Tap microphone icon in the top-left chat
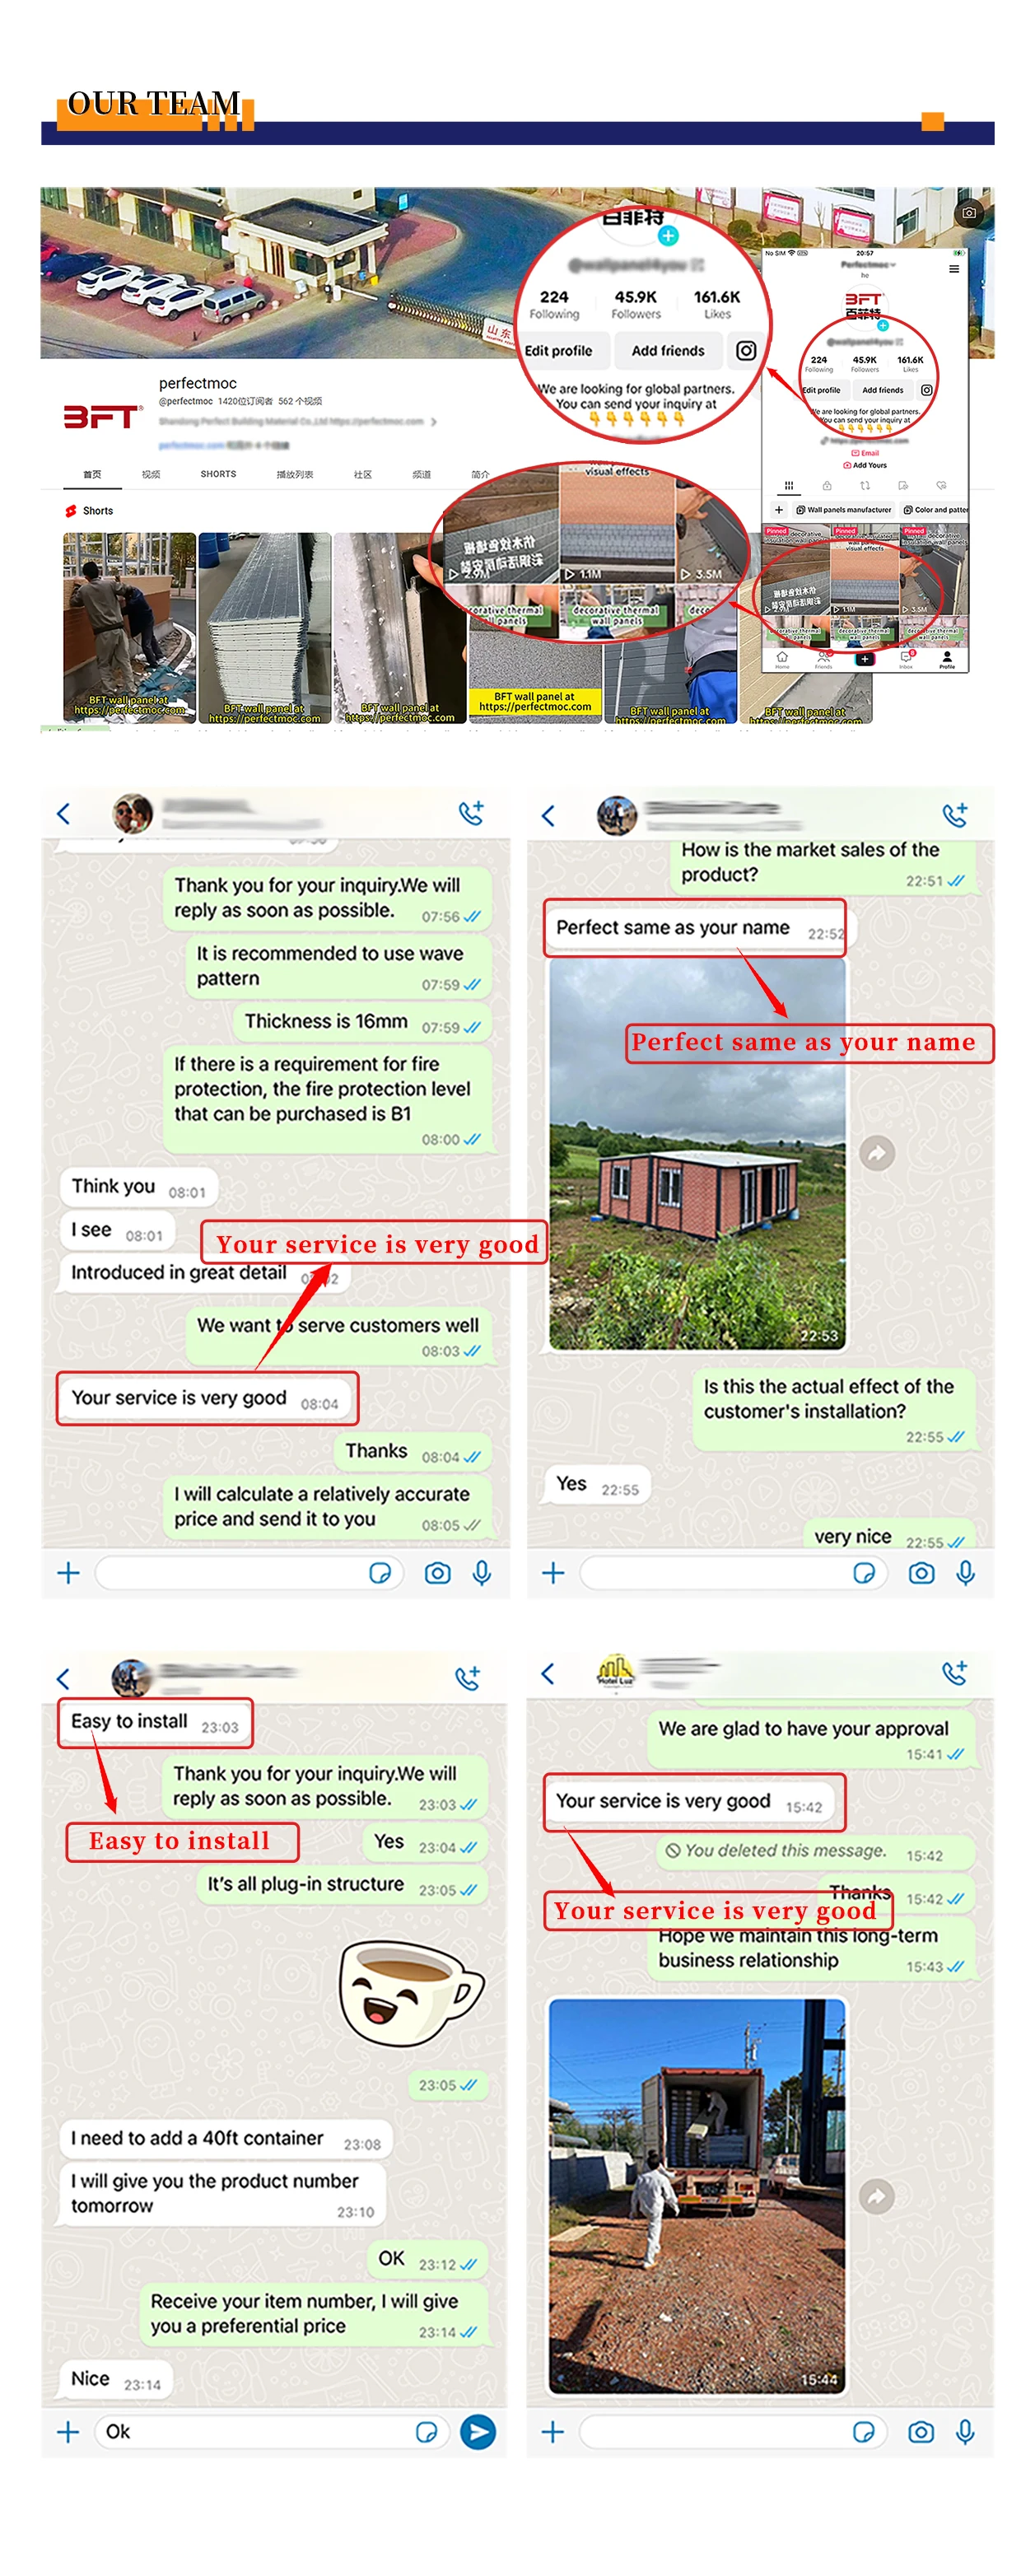The height and width of the screenshot is (2576, 1035). (482, 1573)
